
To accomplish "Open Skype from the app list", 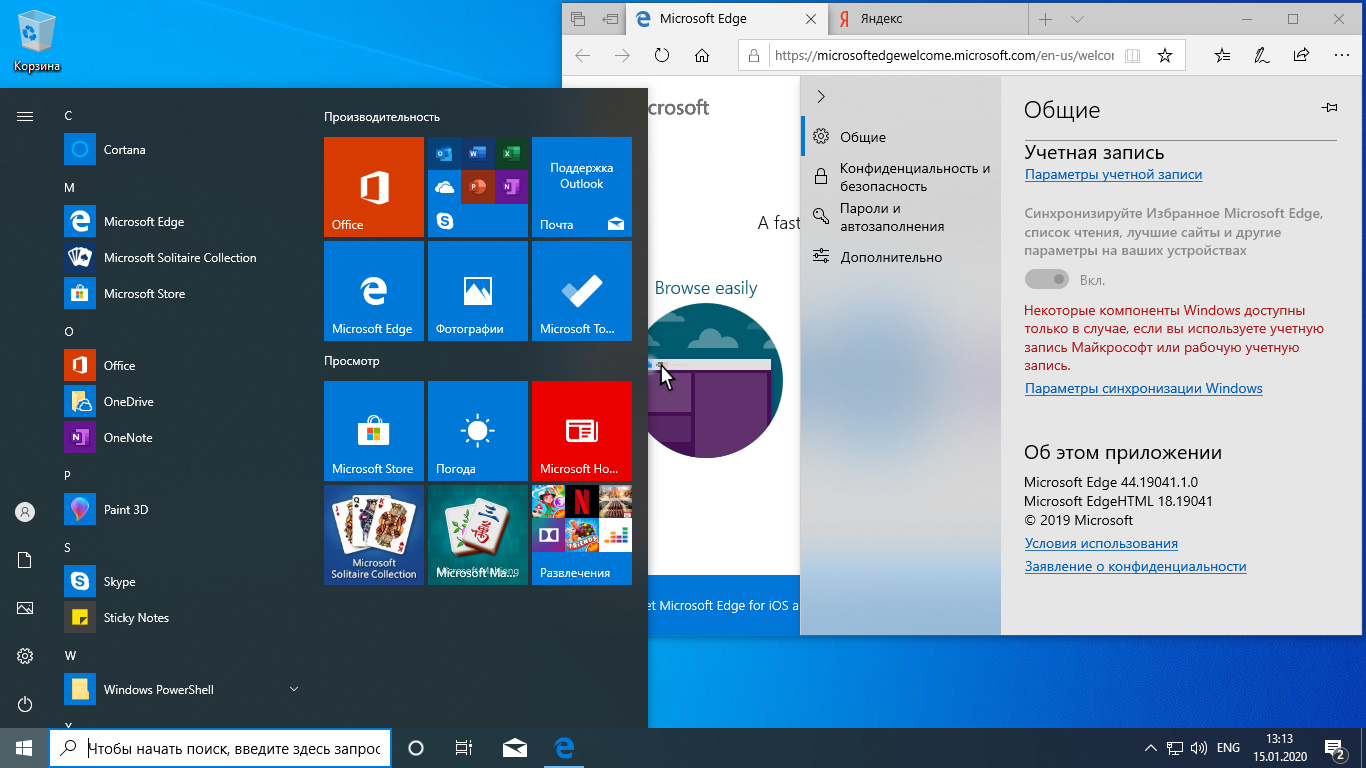I will 180,582.
